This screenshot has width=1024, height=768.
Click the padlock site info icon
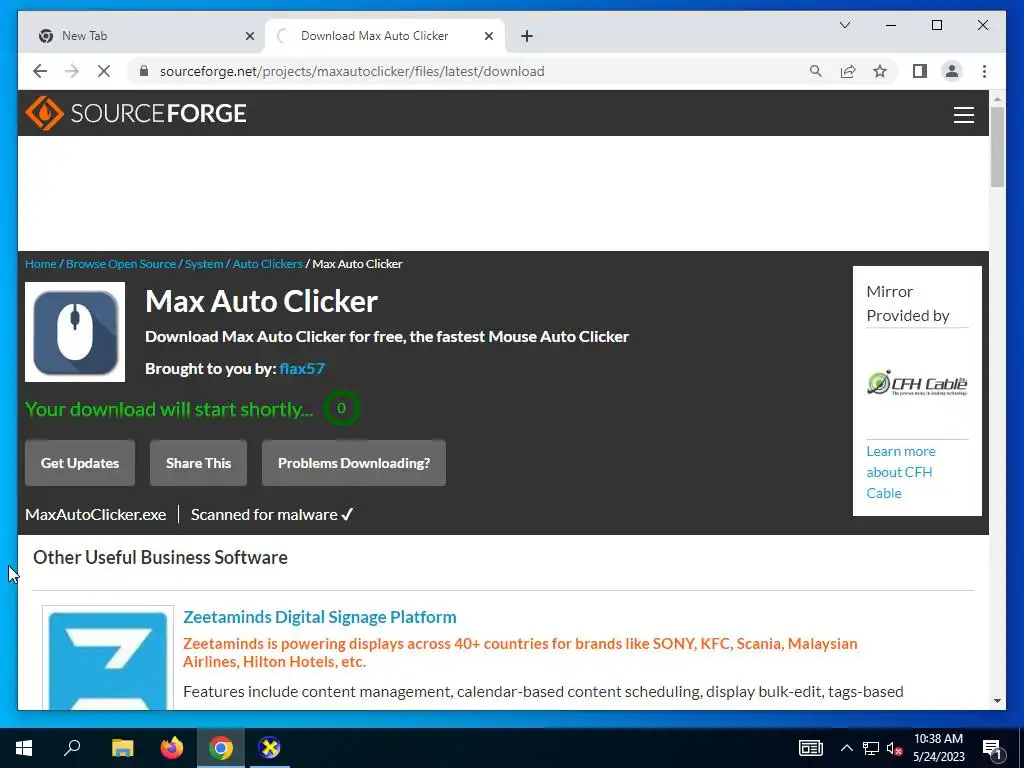pos(144,71)
